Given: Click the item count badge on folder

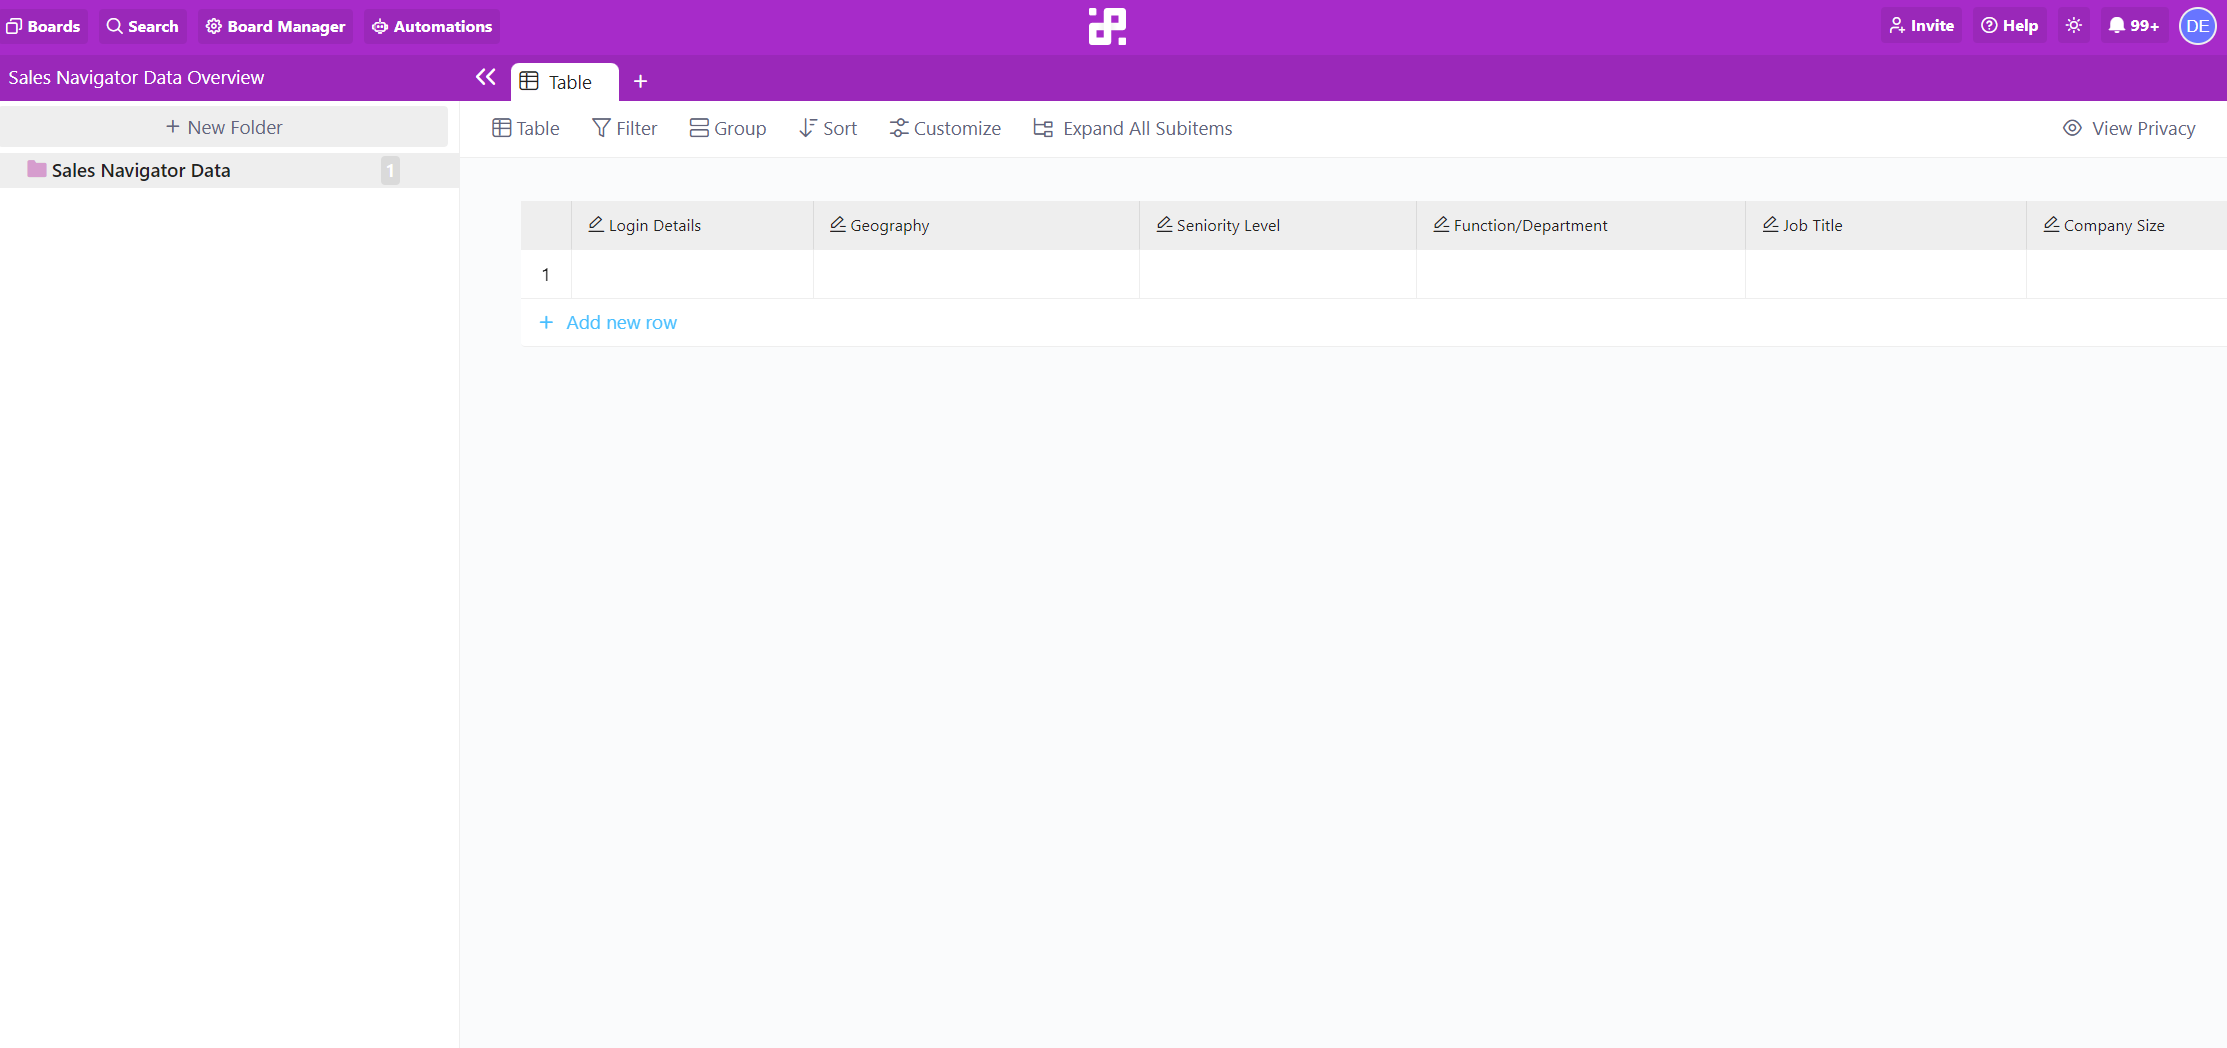Looking at the screenshot, I should pyautogui.click(x=390, y=170).
